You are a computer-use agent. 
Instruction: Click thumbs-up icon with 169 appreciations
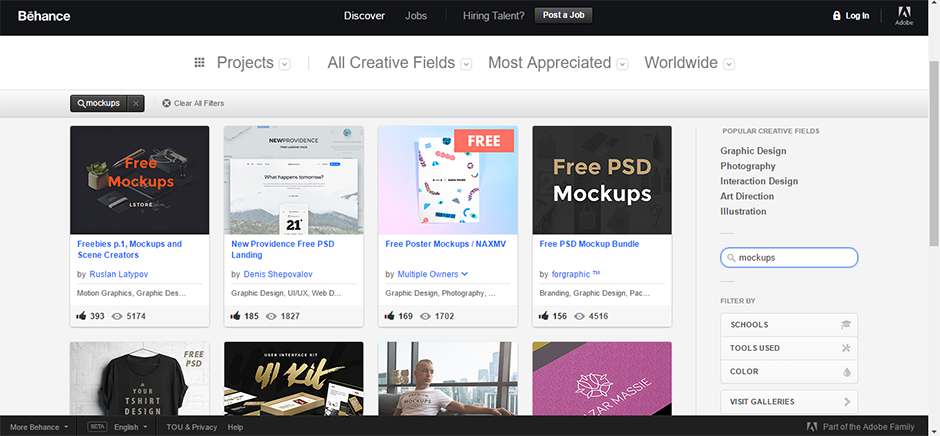click(x=390, y=316)
